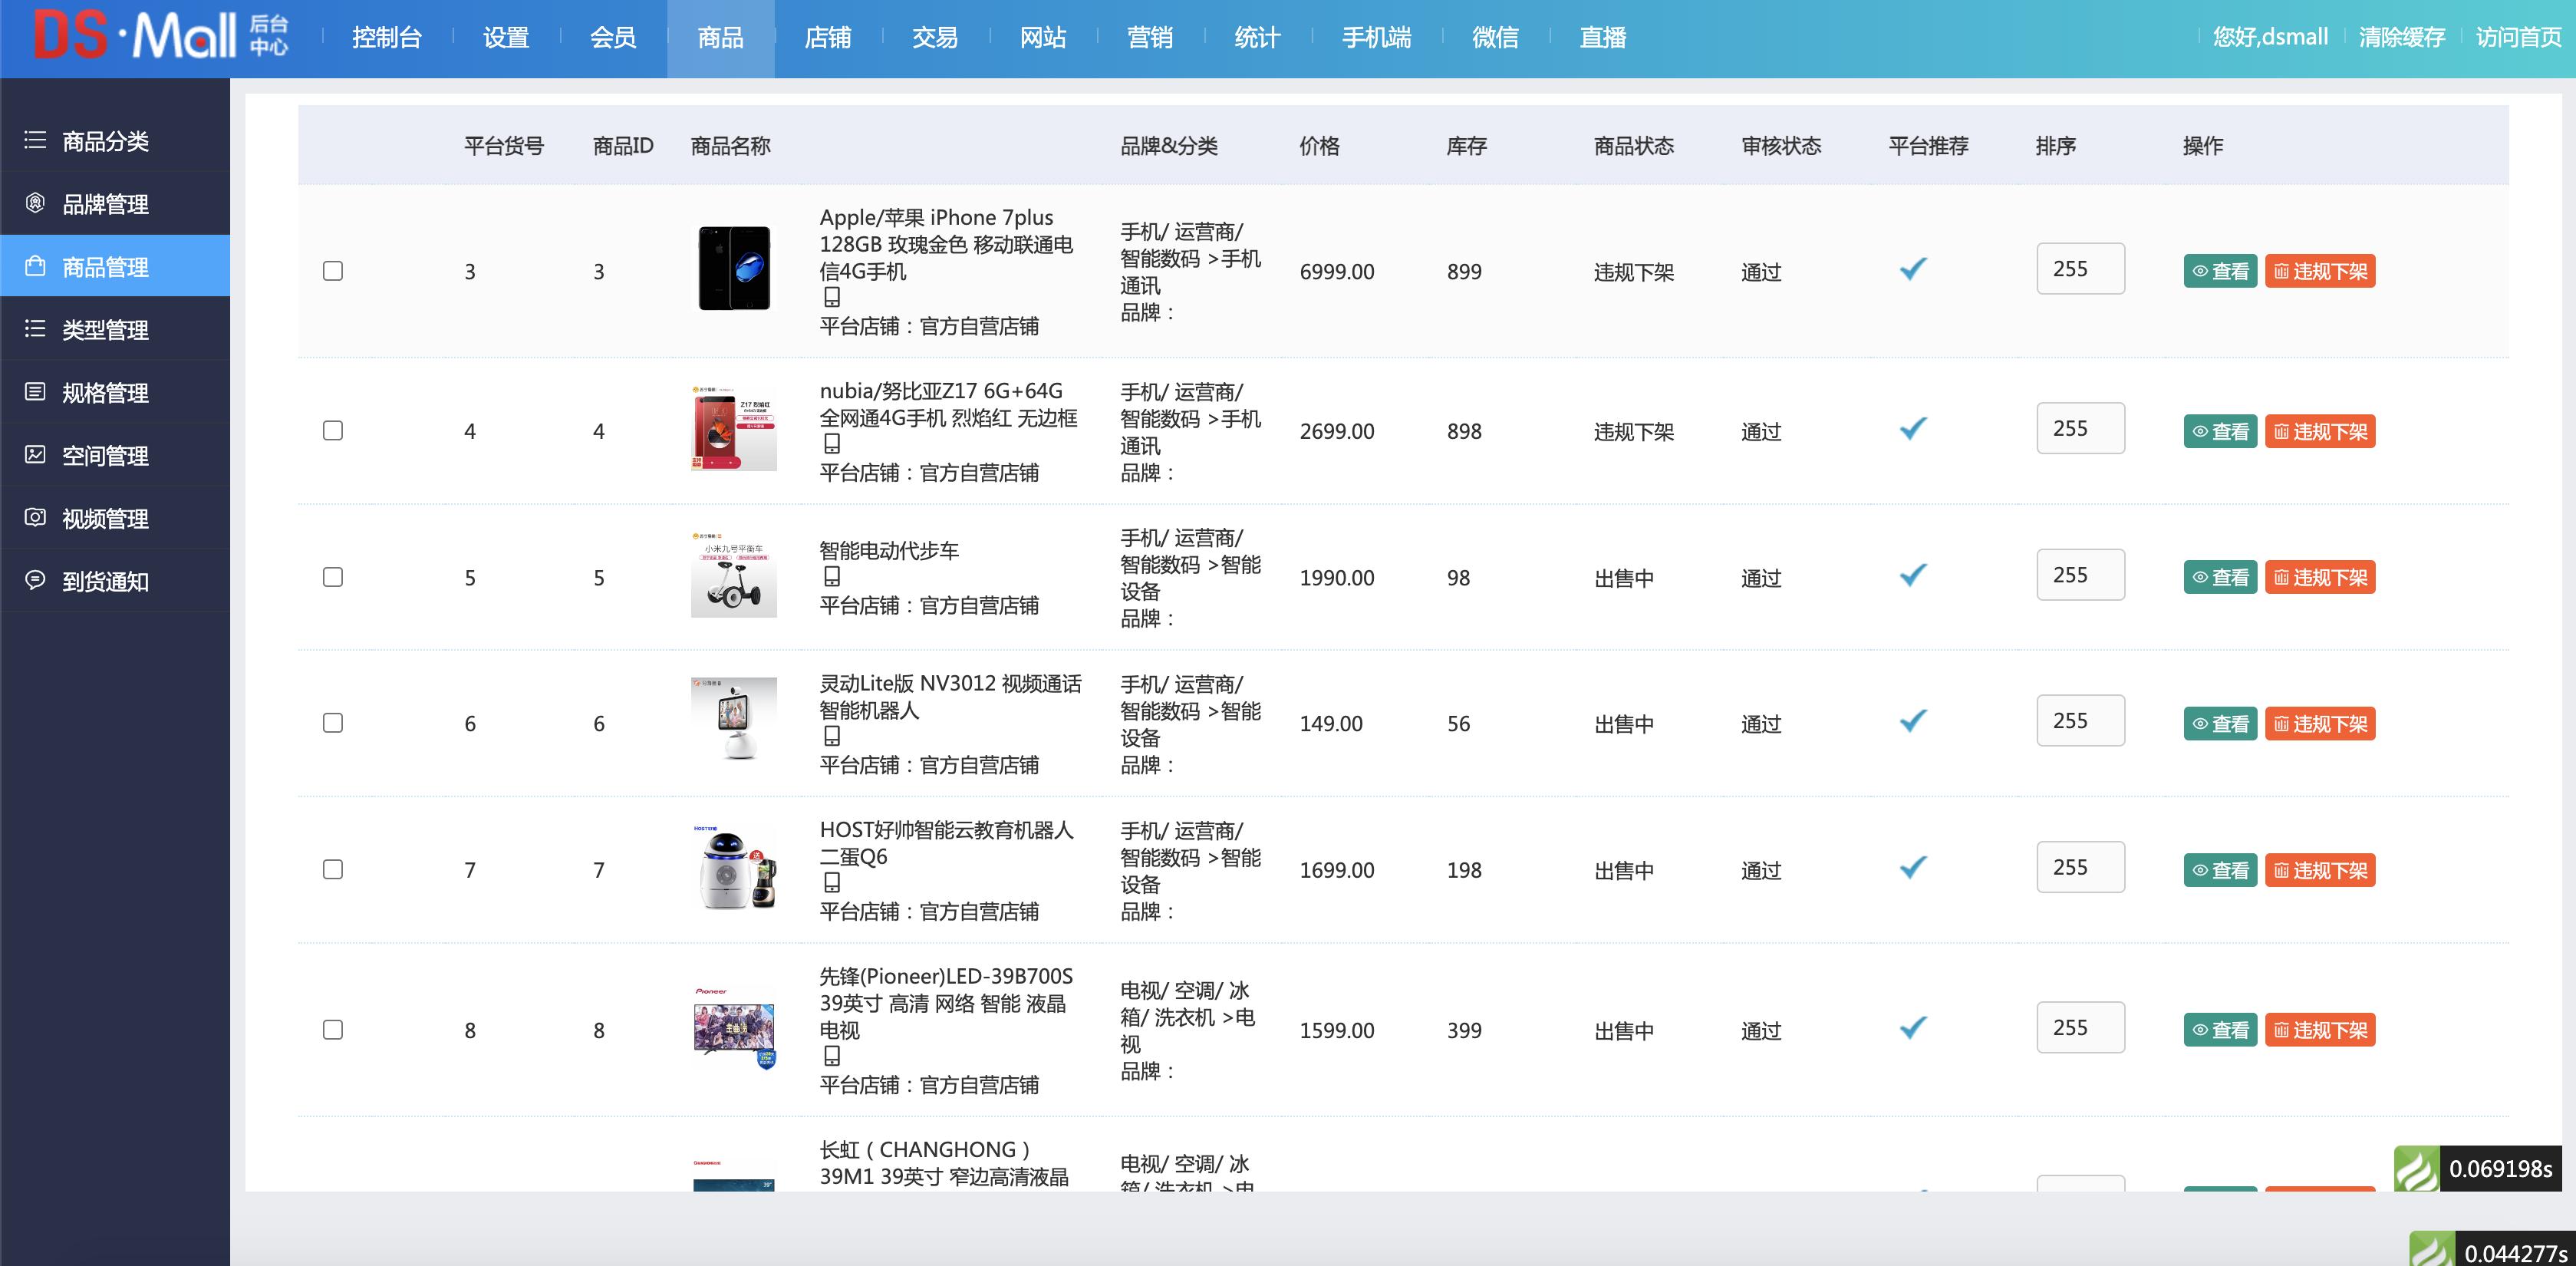This screenshot has height=1266, width=2576.
Task: Click the DS-Mall logo
Action: [x=150, y=38]
